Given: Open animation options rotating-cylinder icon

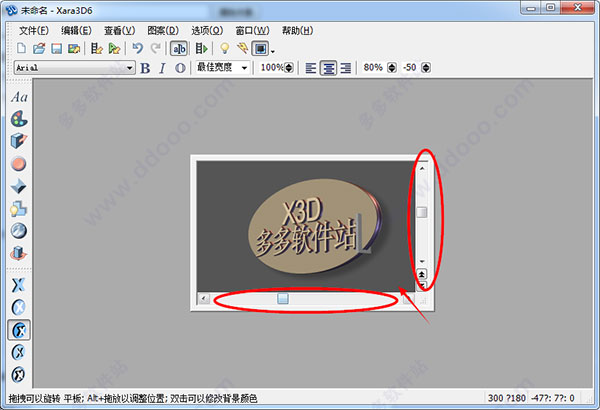Looking at the screenshot, I should click(x=18, y=253).
